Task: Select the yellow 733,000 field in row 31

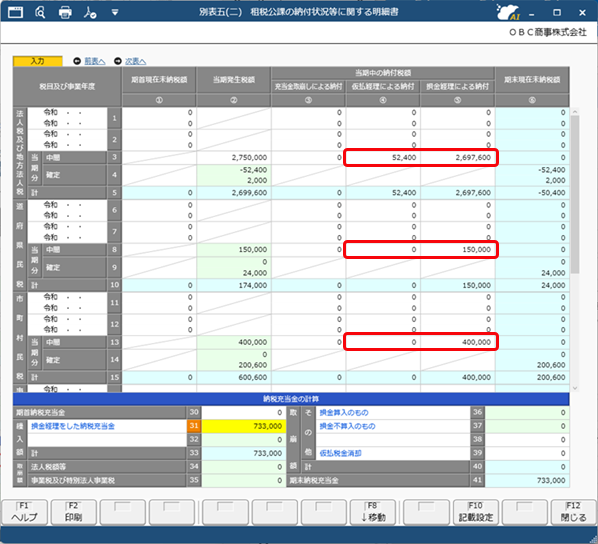Action: click(243, 426)
